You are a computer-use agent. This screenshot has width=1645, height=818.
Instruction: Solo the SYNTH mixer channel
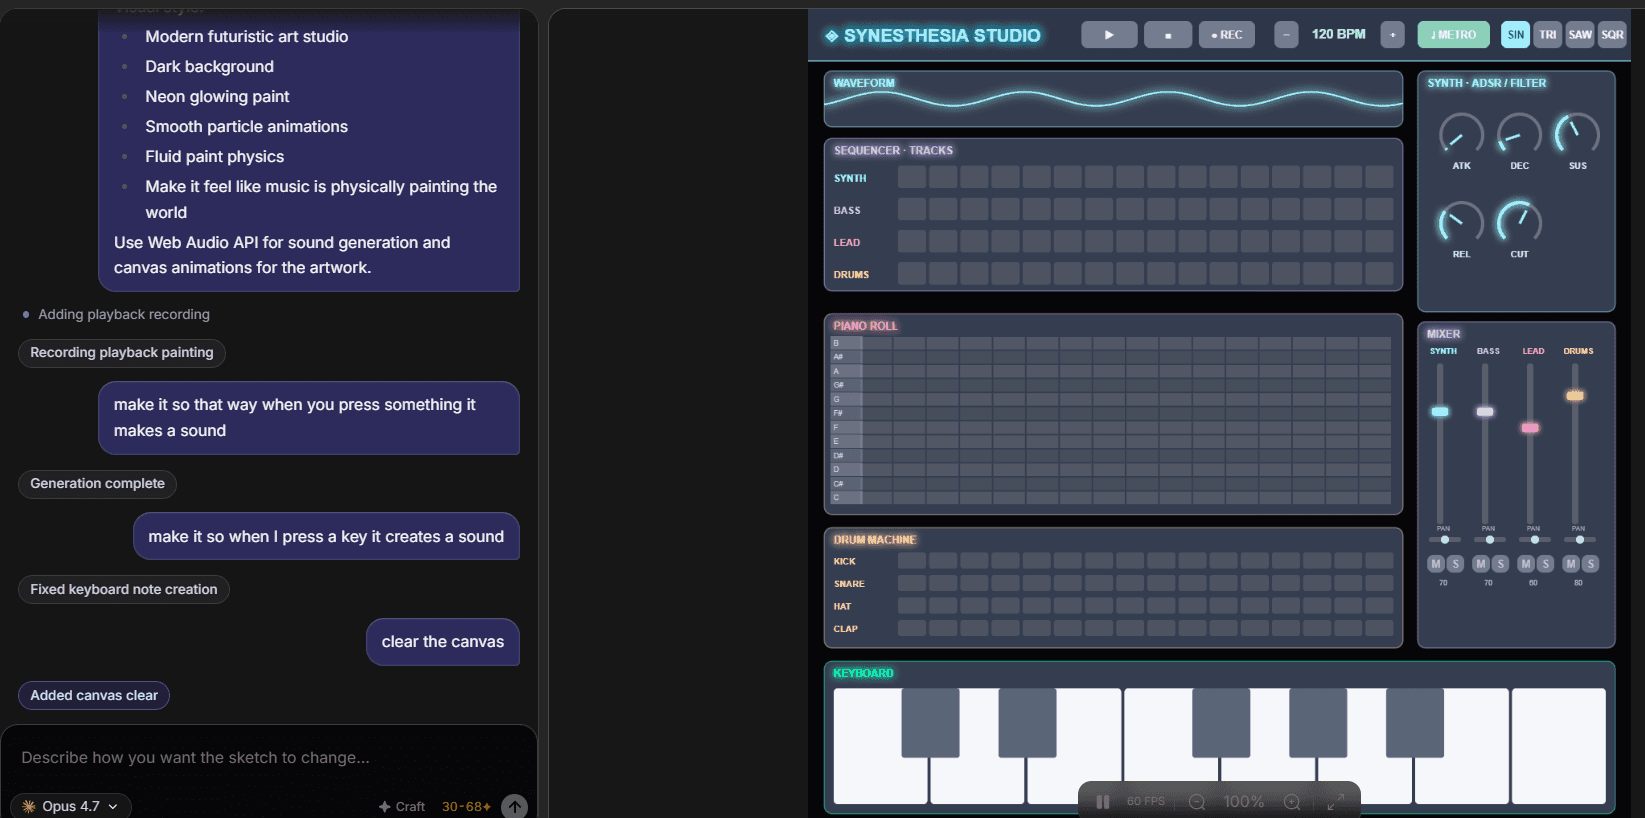1455,564
